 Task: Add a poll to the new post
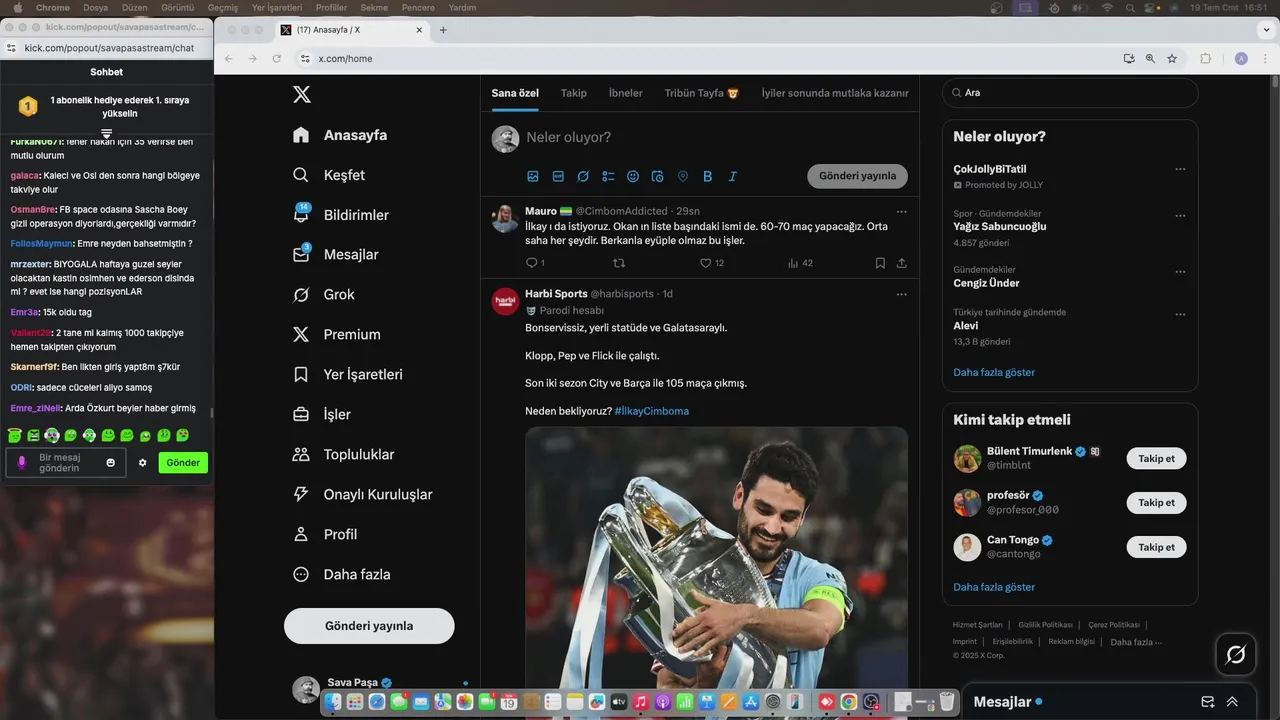(x=608, y=176)
